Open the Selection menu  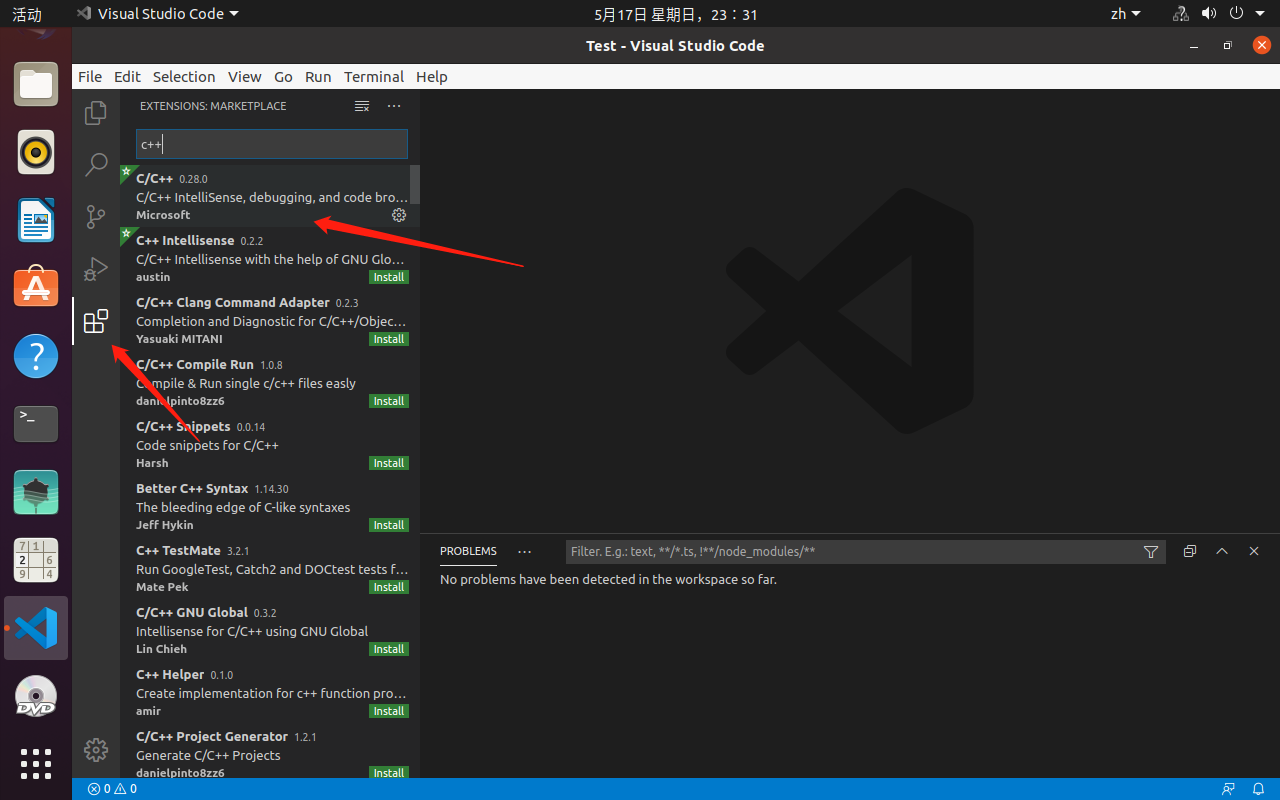point(184,77)
